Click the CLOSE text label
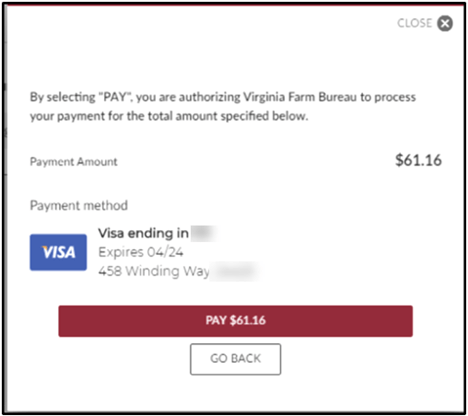 (415, 23)
